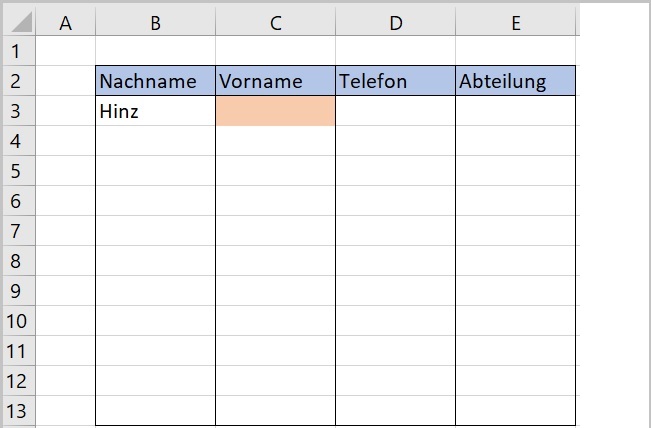The image size is (651, 428).
Task: Click the Vorname header cell
Action: pyautogui.click(x=275, y=81)
